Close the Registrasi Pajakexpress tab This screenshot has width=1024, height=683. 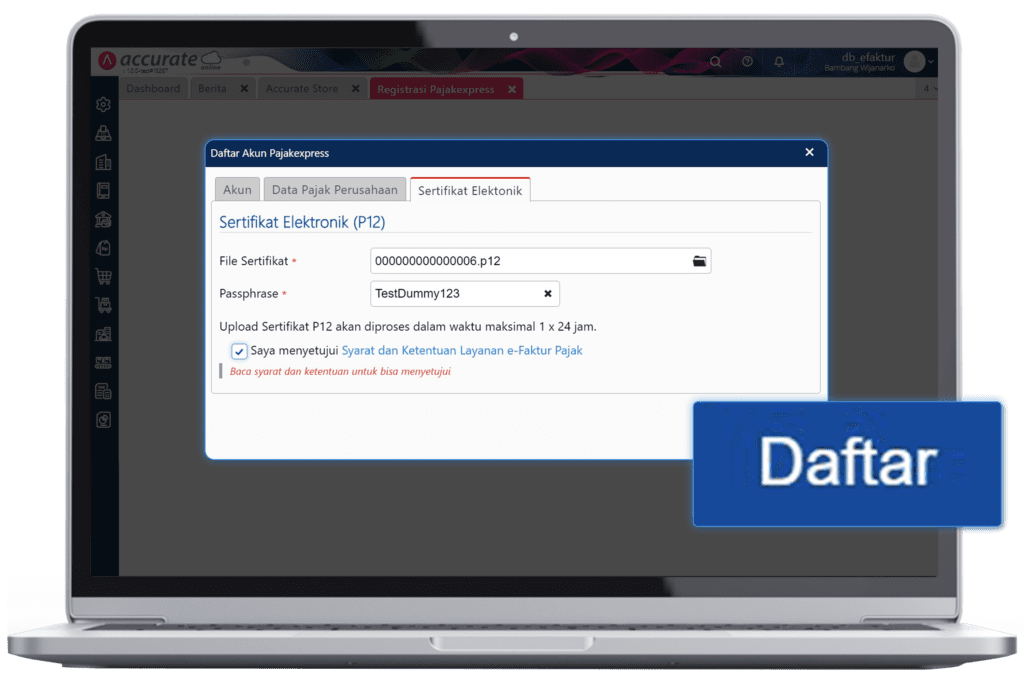click(x=512, y=89)
